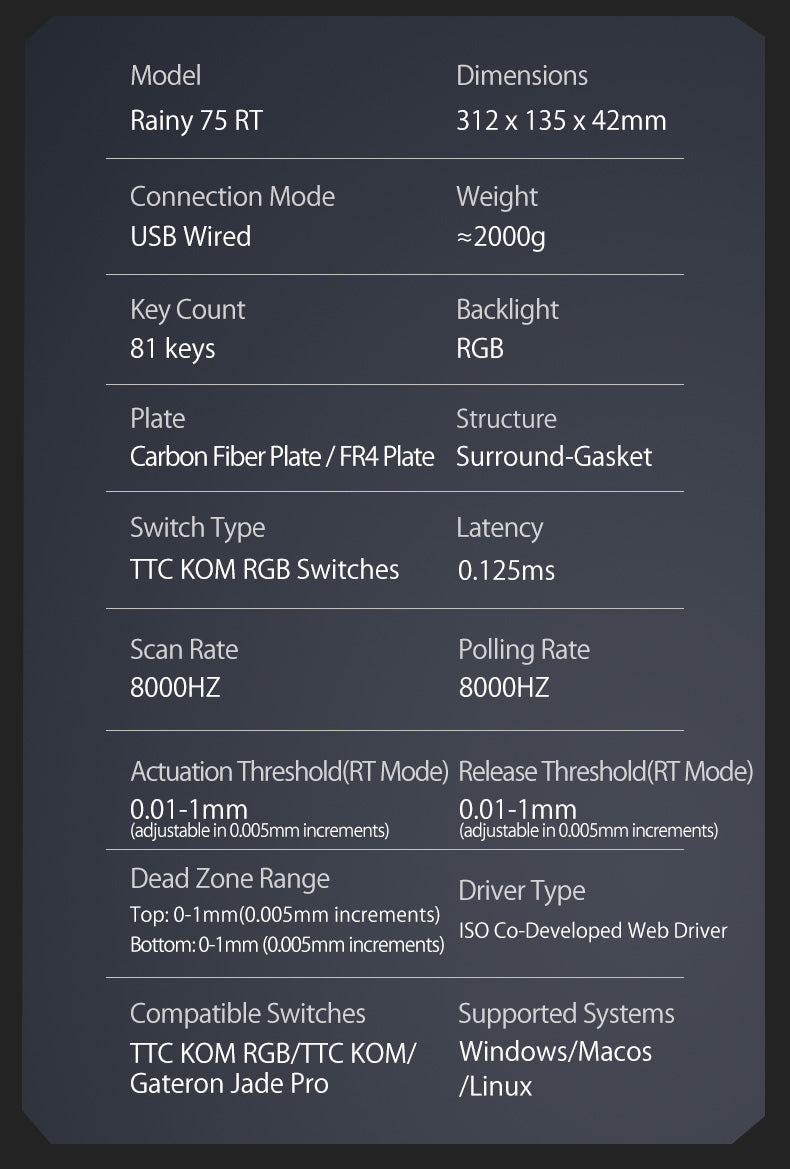
Task: Click the Rainy 75 RT model name
Action: (196, 121)
